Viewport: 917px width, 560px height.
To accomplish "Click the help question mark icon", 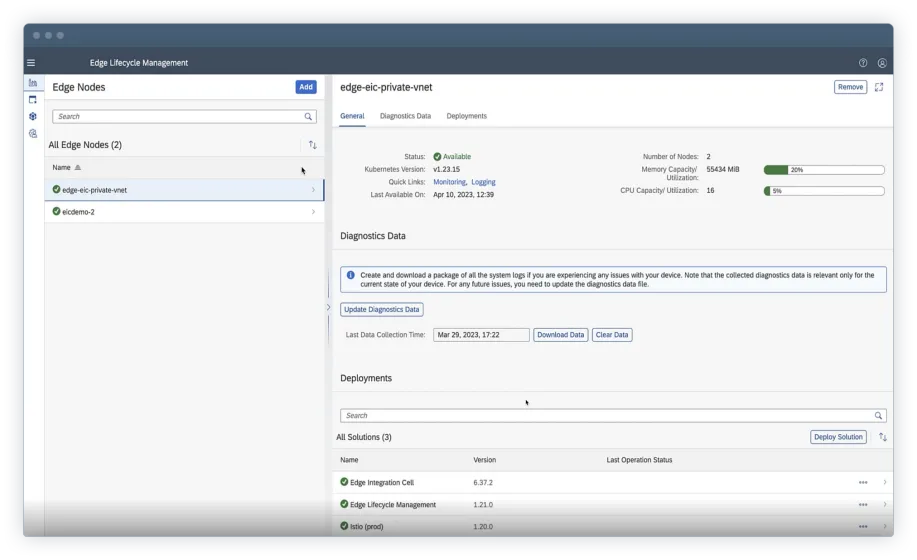I will (863, 63).
